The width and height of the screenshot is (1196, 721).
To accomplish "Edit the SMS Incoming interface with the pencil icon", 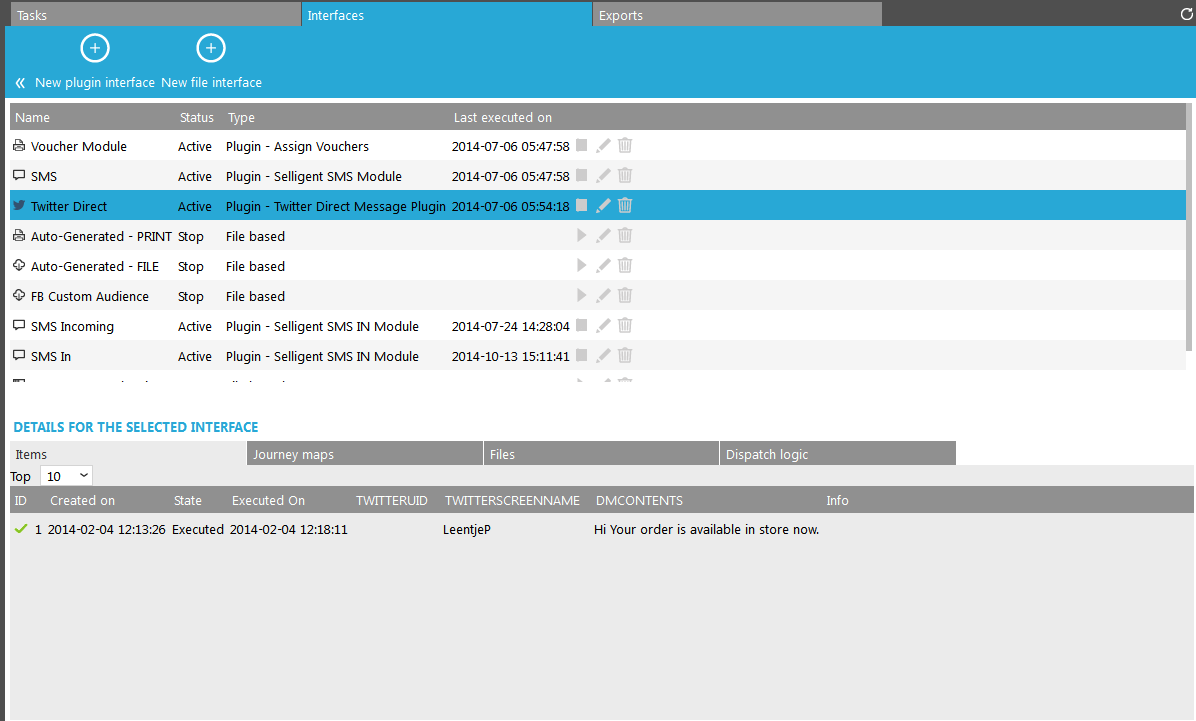I will (x=603, y=326).
